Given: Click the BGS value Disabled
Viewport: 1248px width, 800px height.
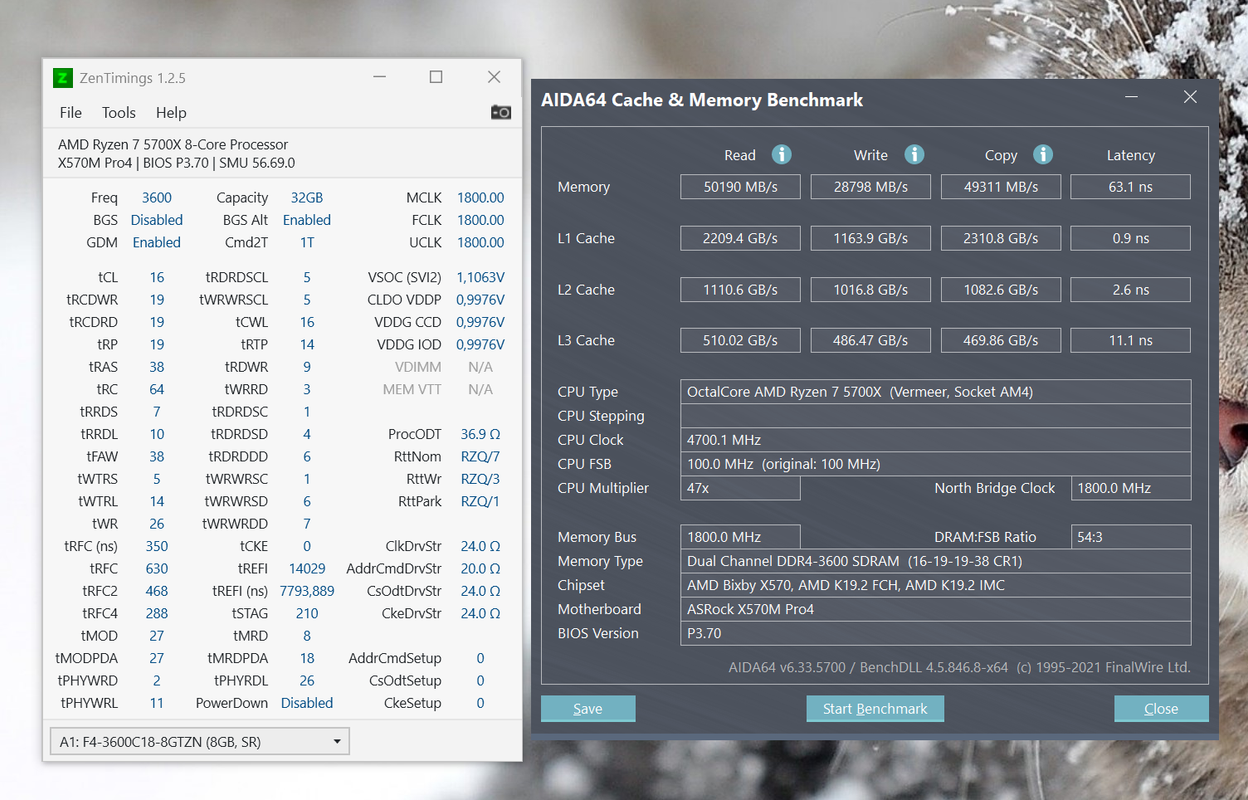Looking at the screenshot, I should (157, 220).
